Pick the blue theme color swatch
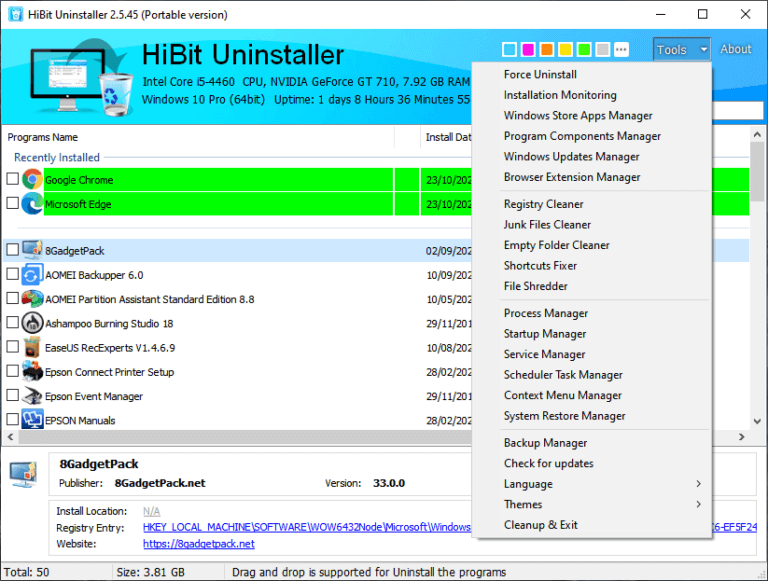This screenshot has width=768, height=581. [x=509, y=49]
